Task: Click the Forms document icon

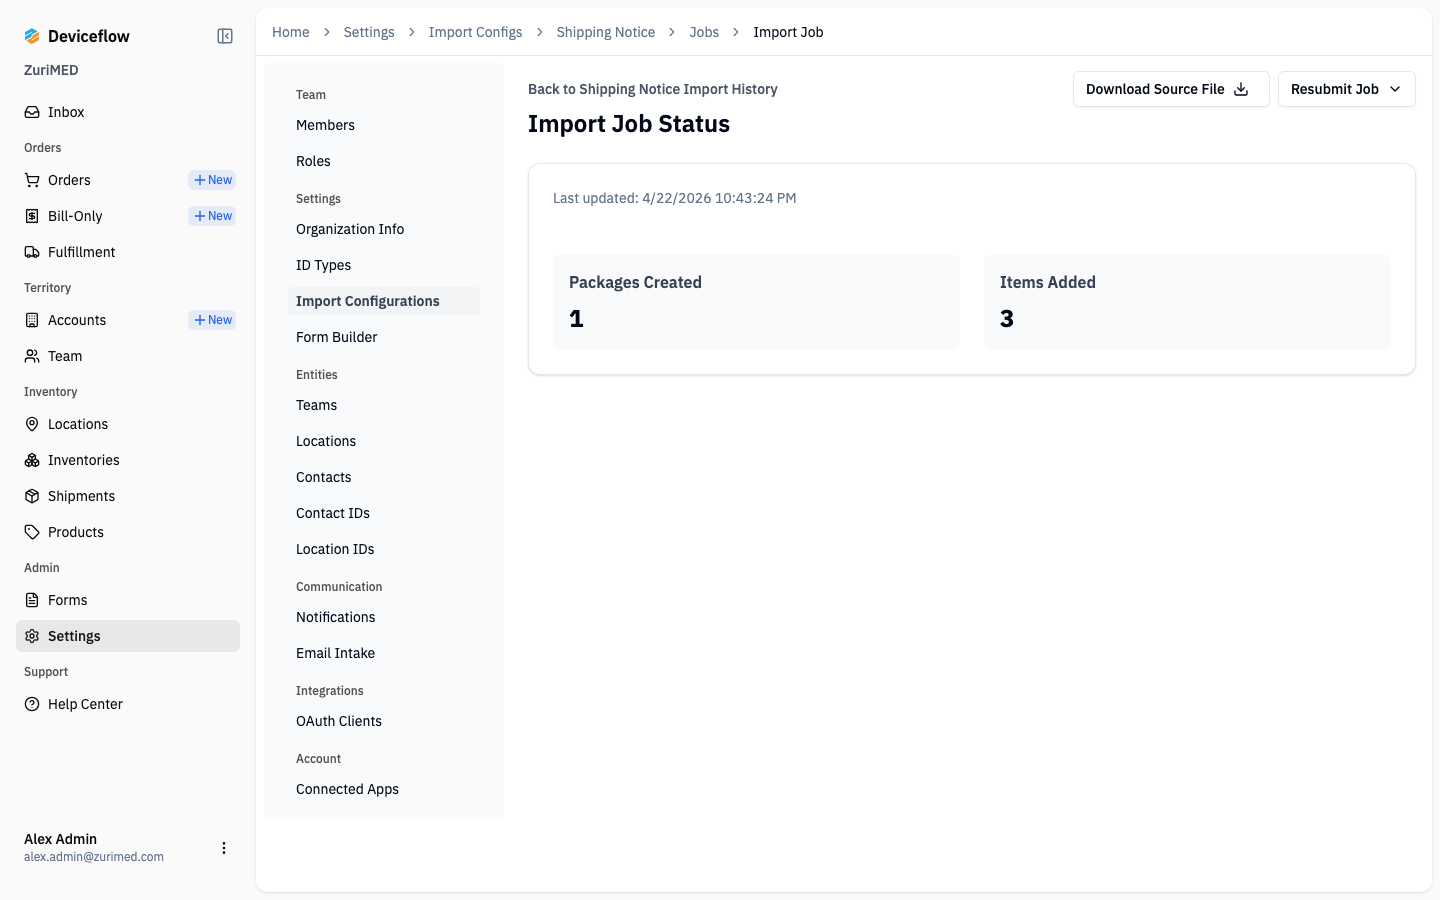Action: point(32,600)
